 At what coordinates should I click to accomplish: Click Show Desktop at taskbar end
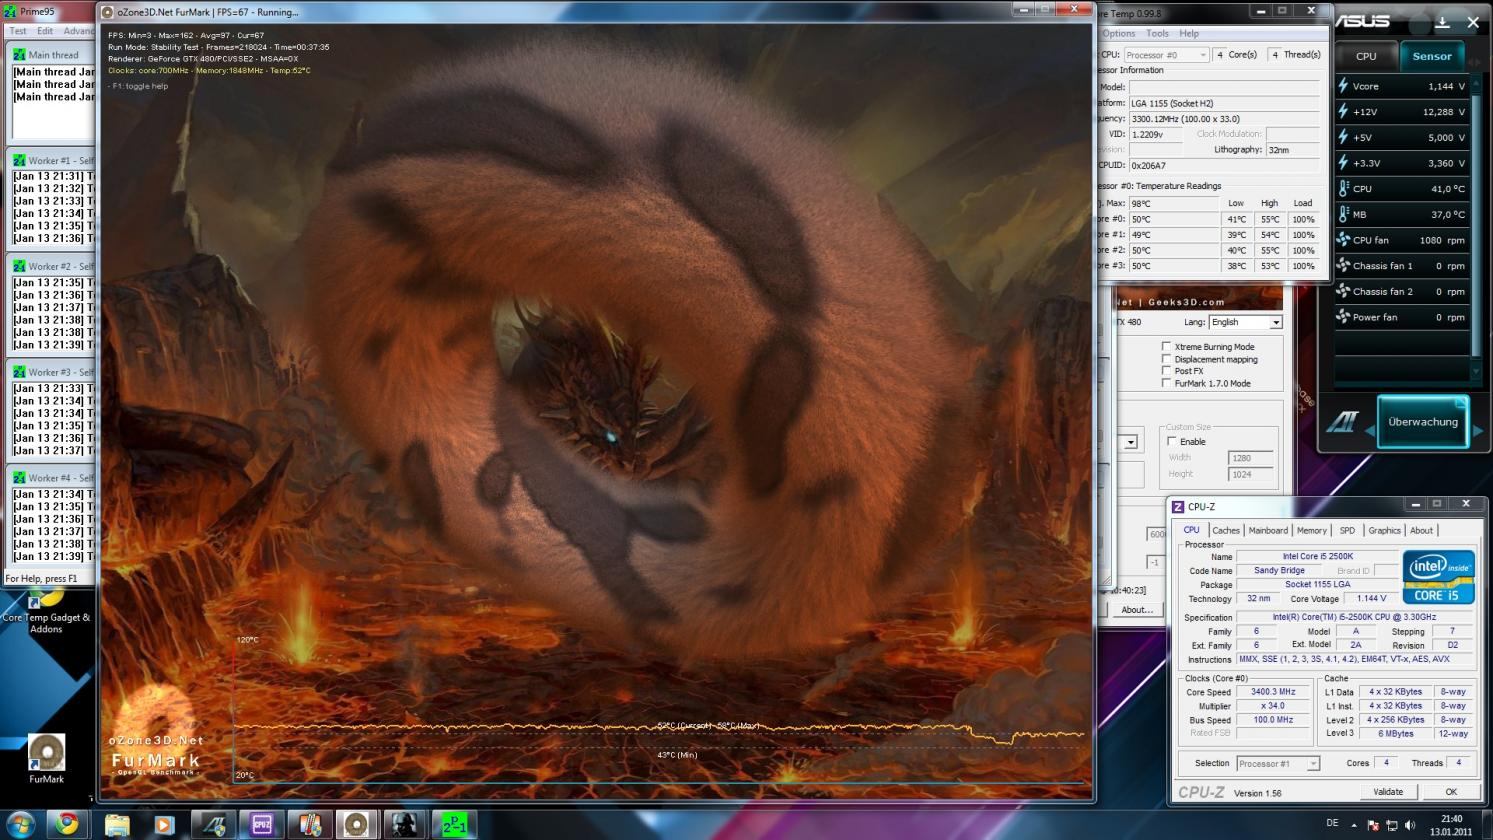click(1486, 825)
